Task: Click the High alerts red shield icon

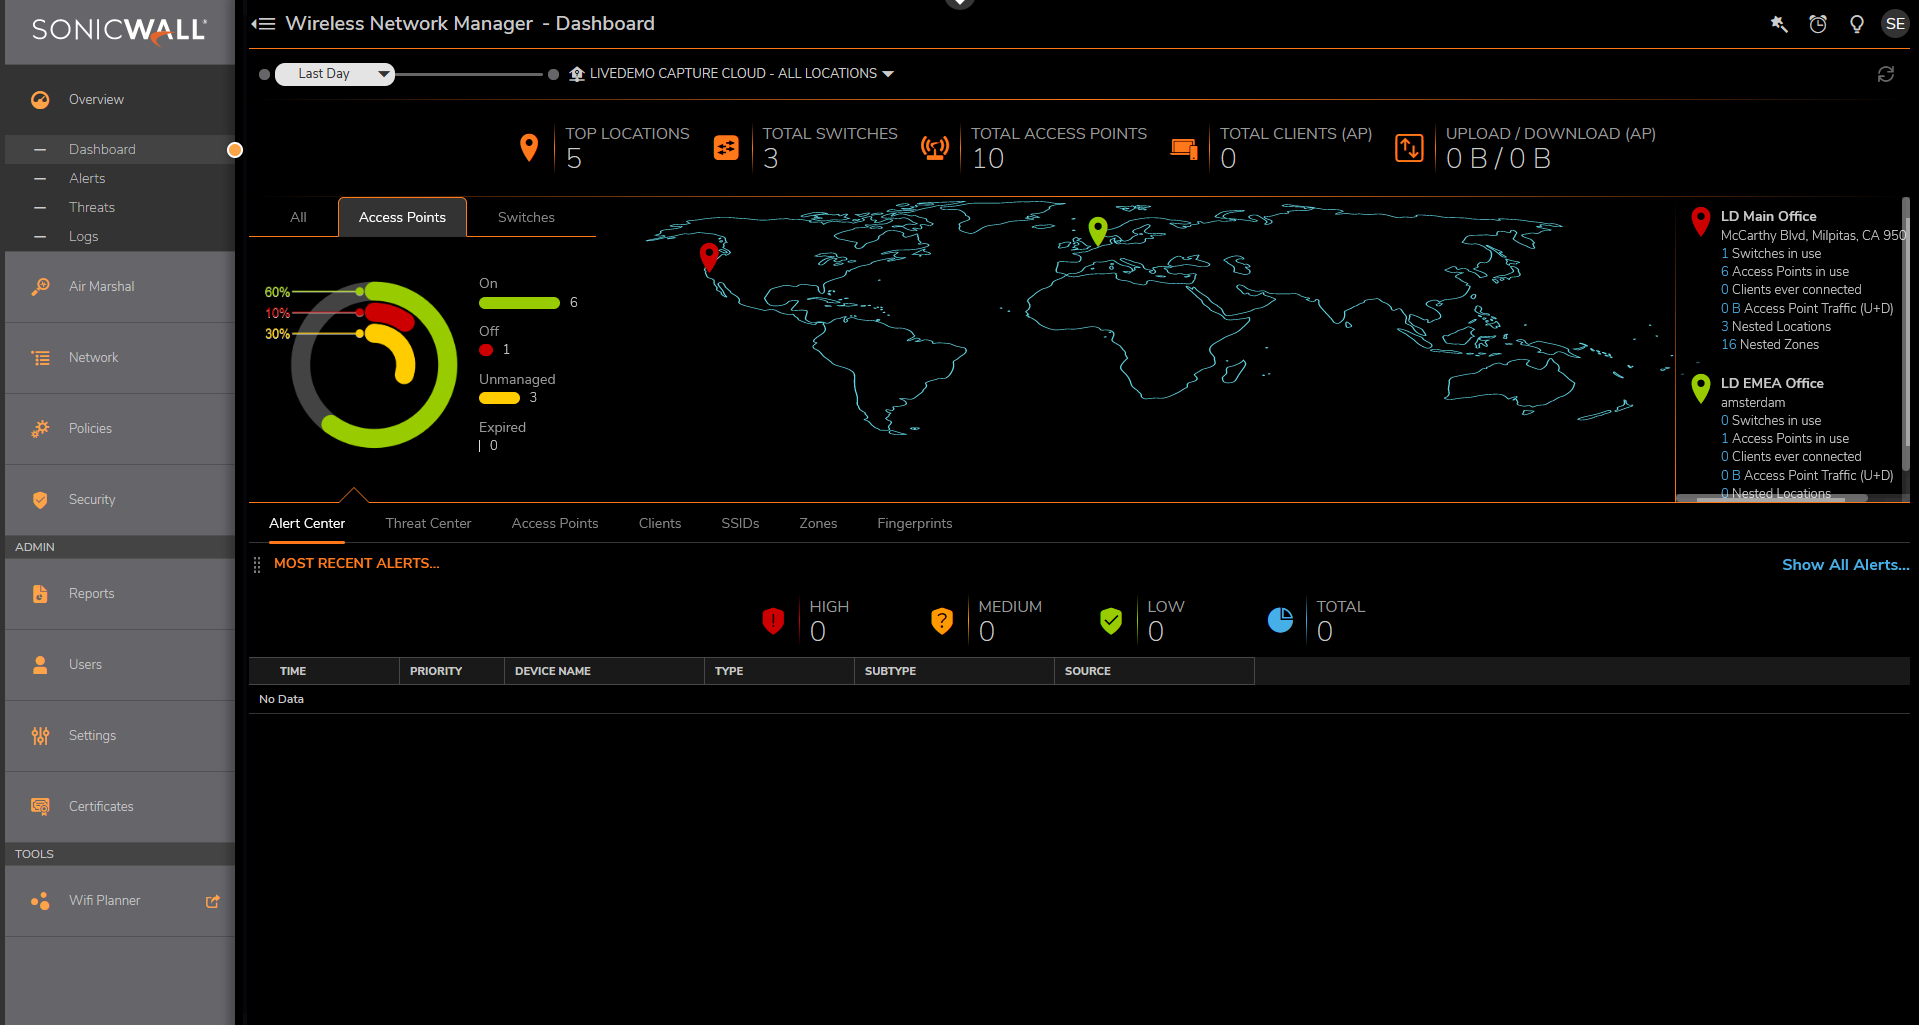Action: click(773, 621)
